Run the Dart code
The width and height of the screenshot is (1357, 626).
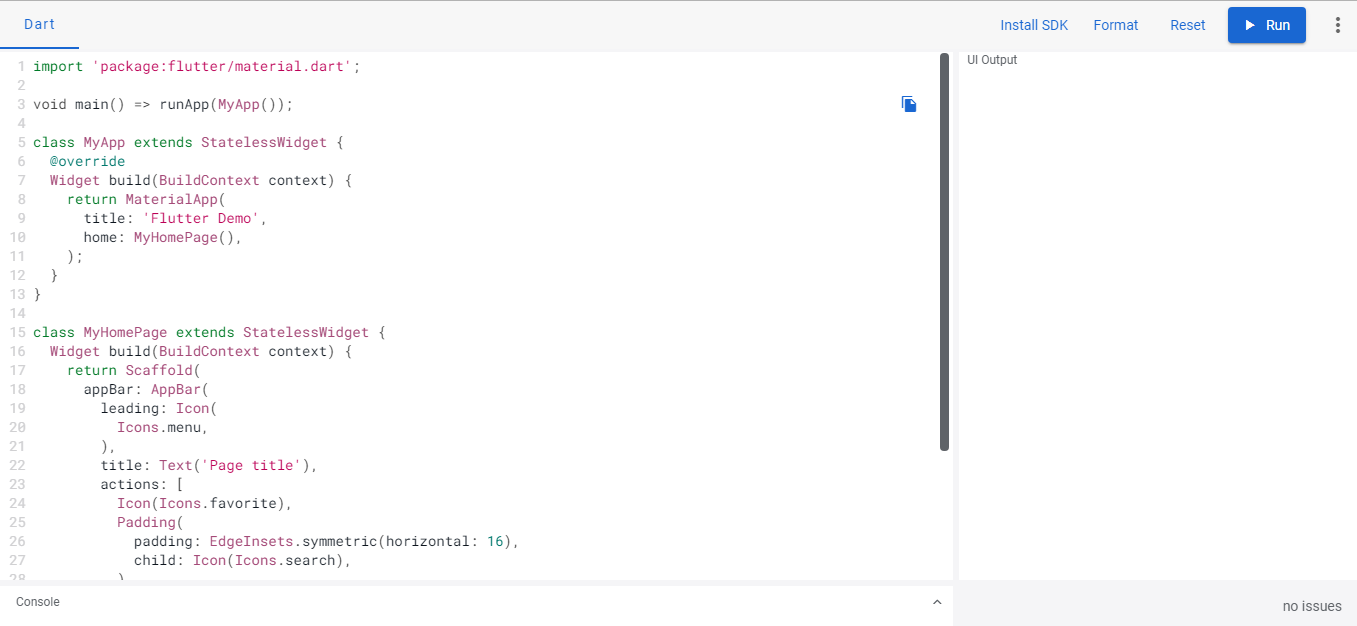[x=1267, y=25]
